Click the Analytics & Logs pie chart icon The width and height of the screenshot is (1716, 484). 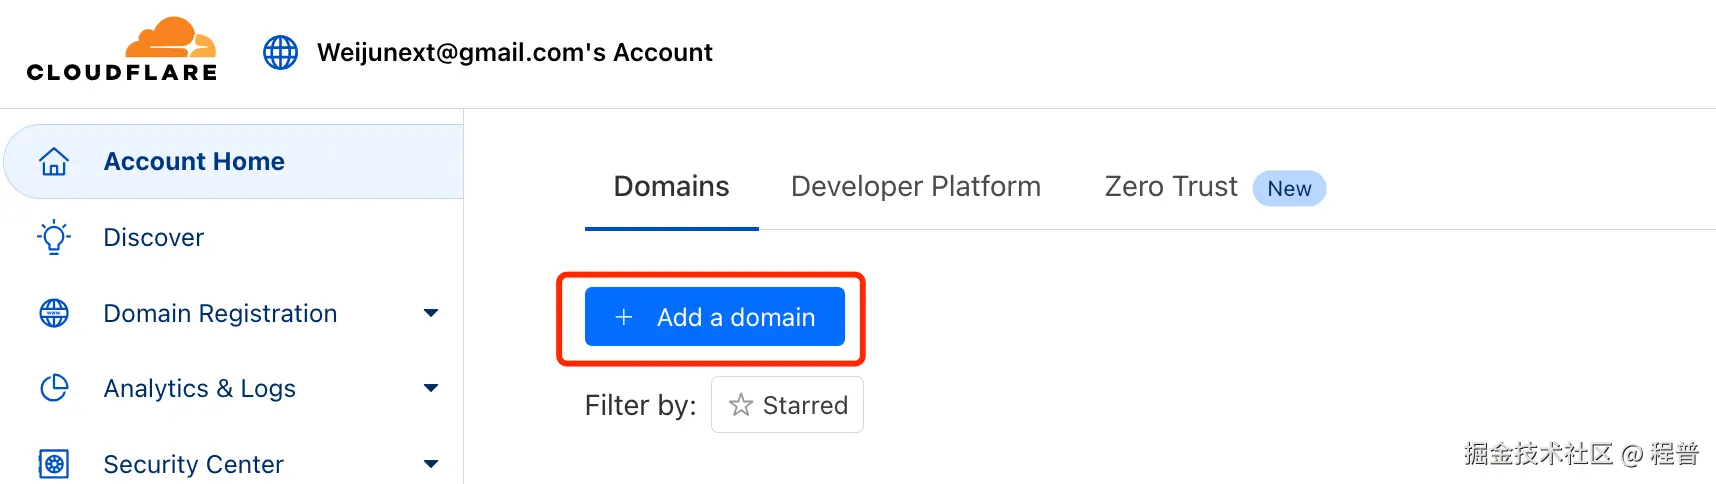click(x=54, y=388)
